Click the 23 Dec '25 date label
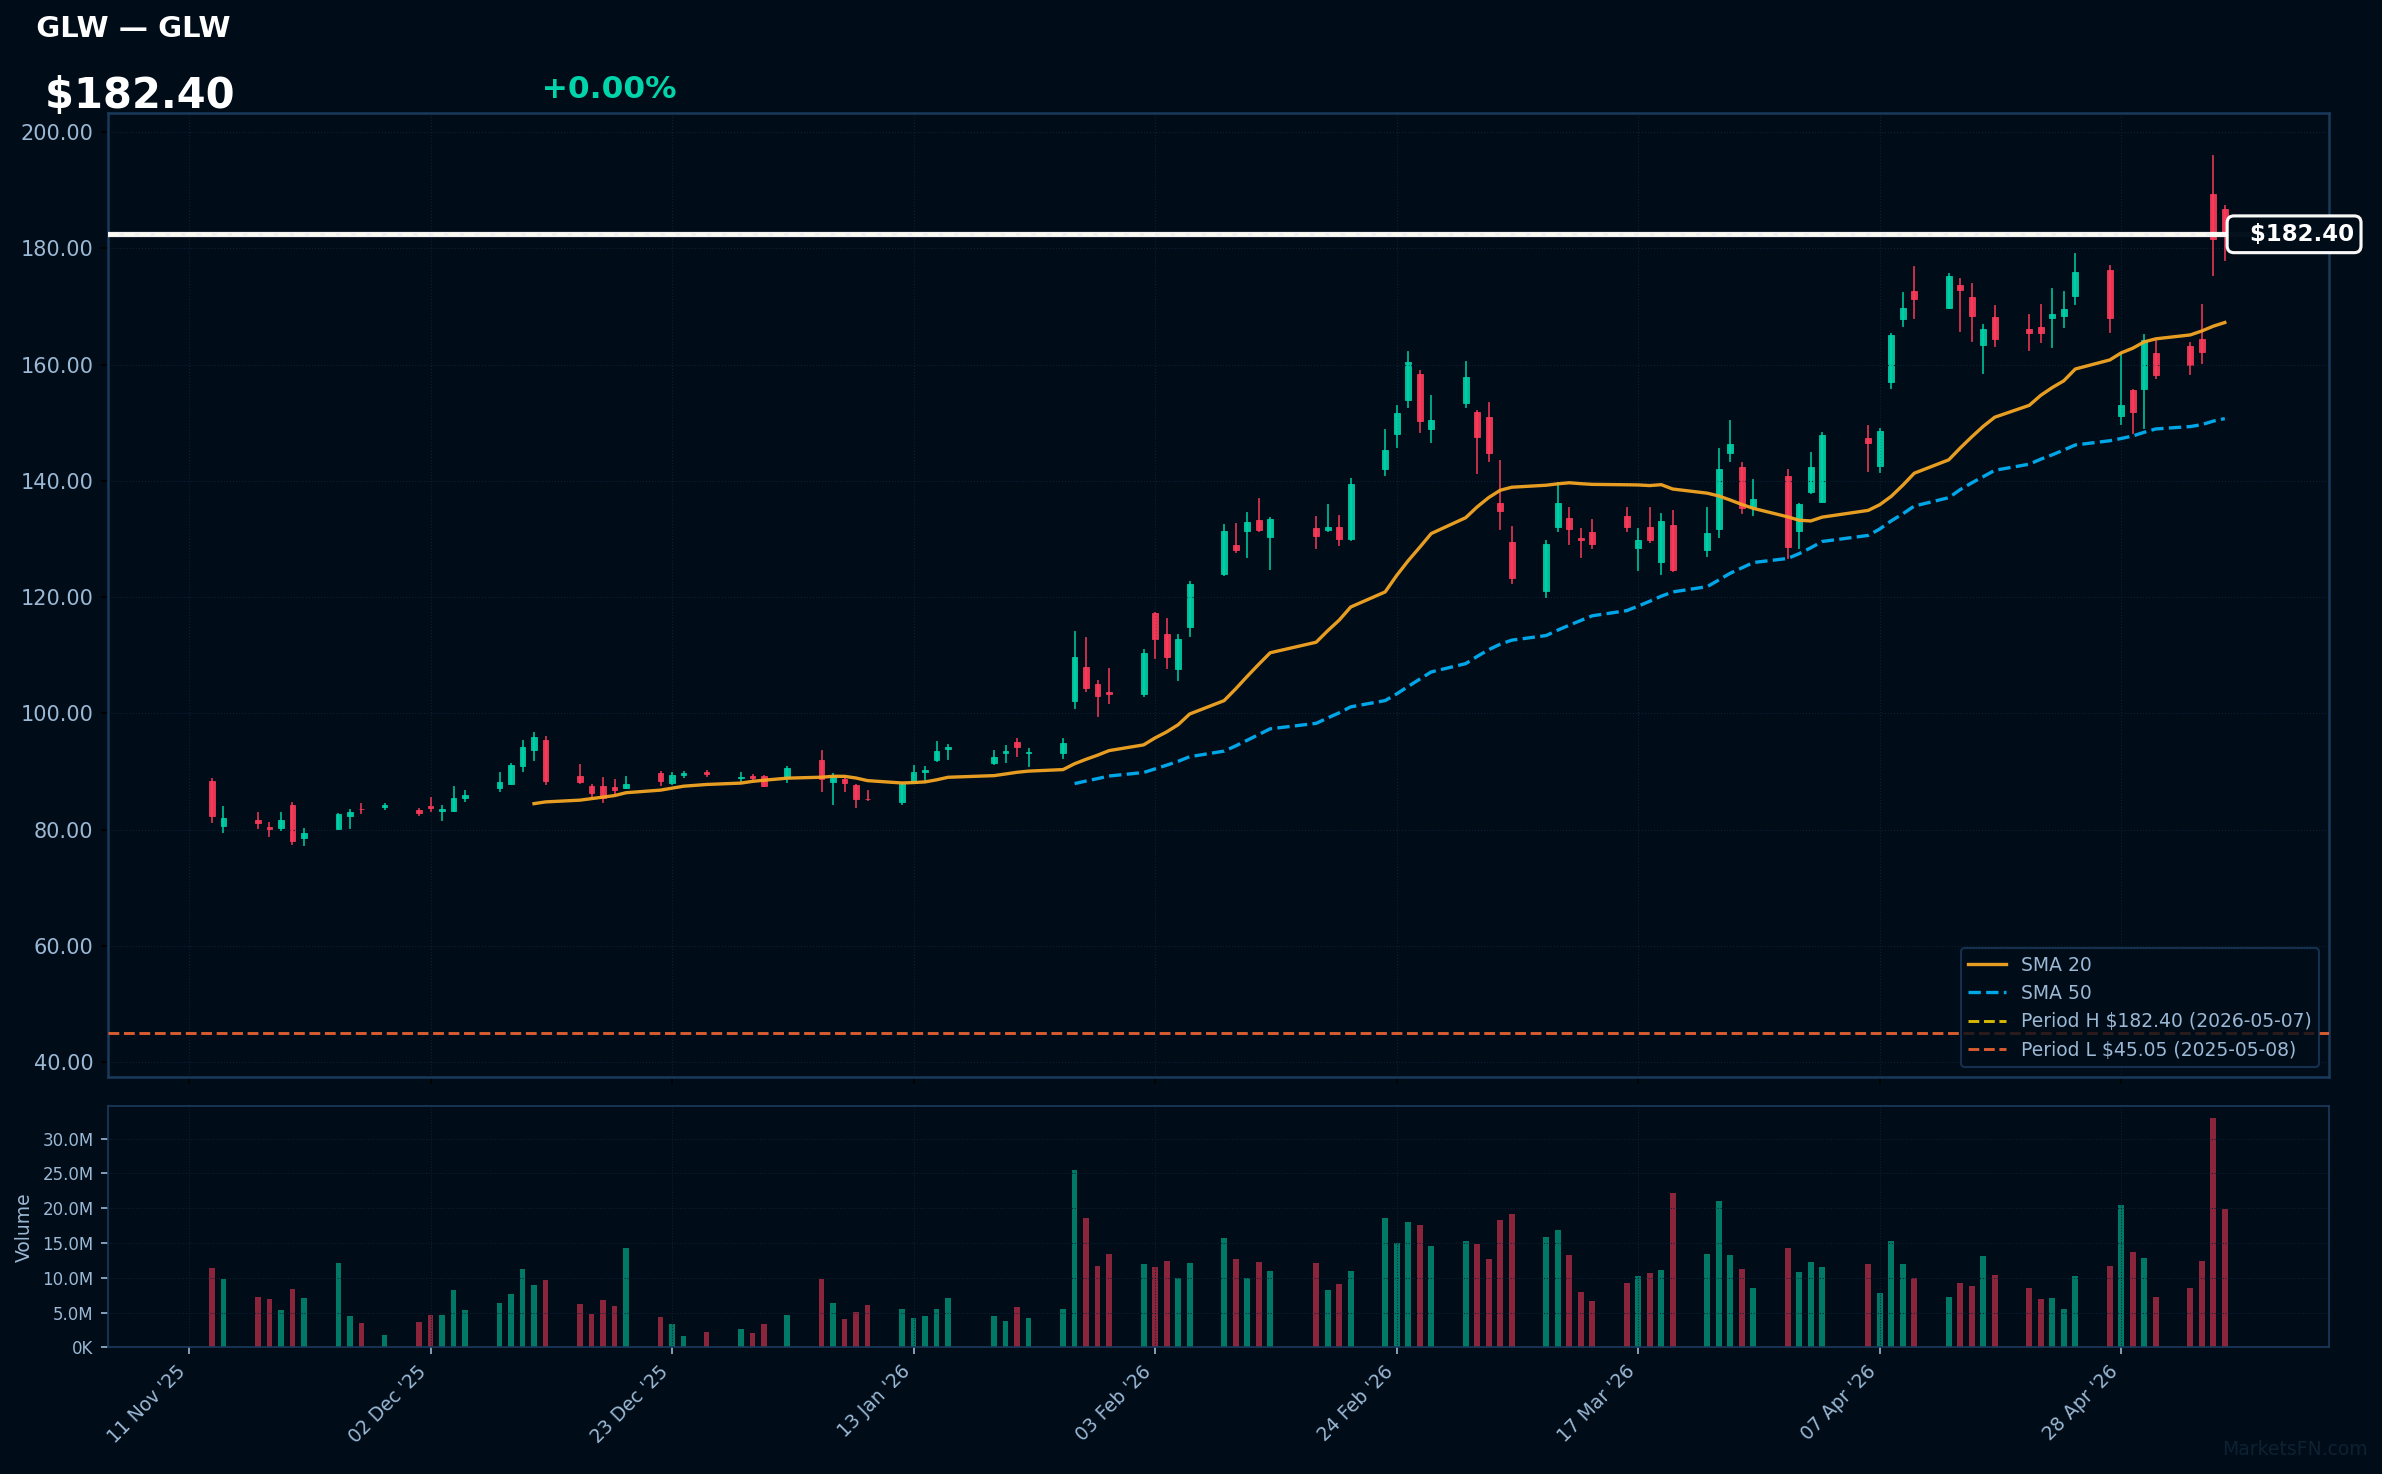This screenshot has width=2382, height=1474. (x=629, y=1403)
